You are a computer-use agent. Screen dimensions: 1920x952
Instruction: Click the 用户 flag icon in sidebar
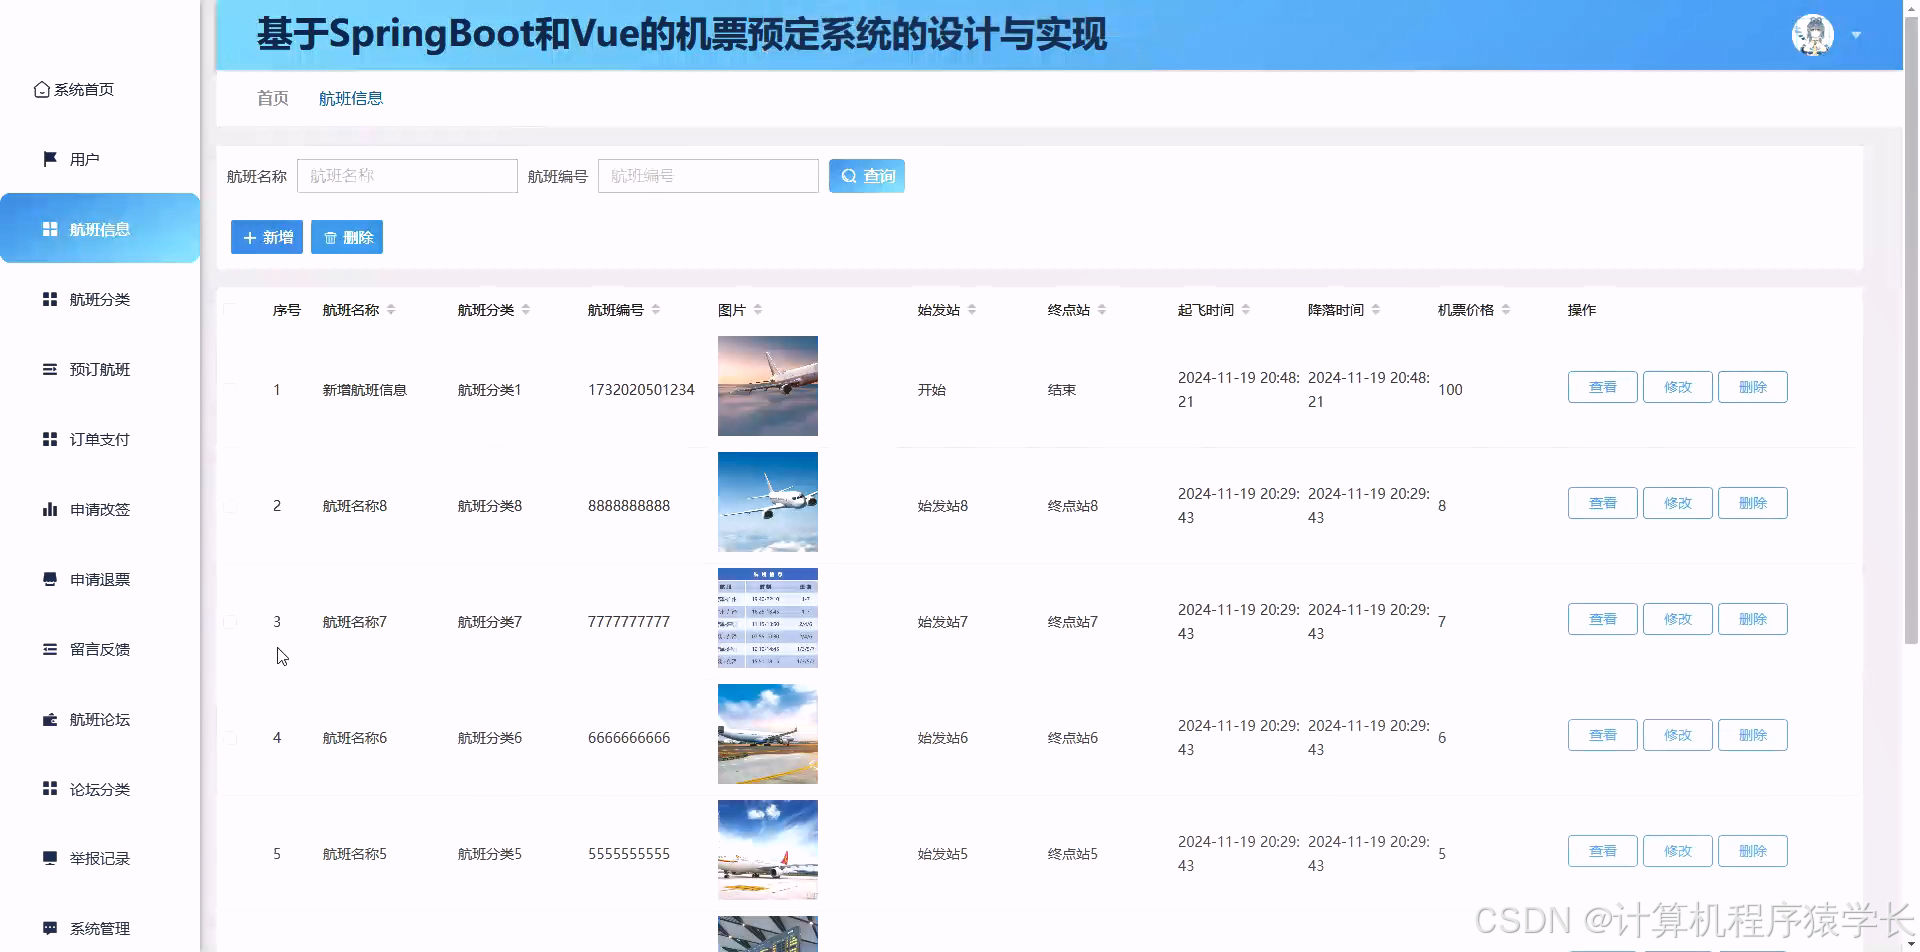click(x=49, y=158)
